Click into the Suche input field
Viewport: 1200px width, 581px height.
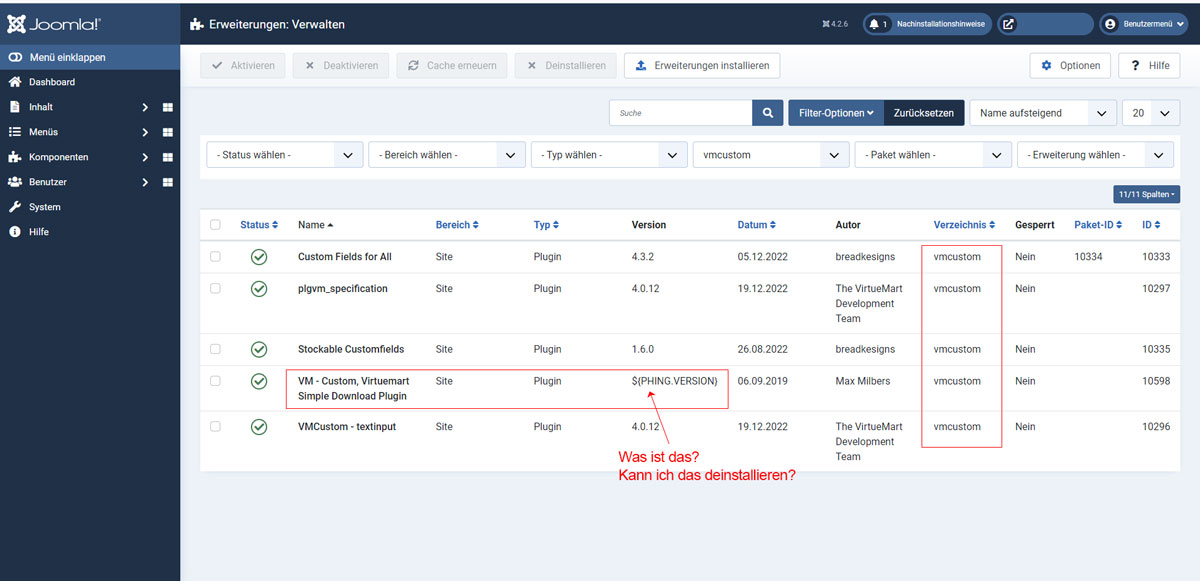[x=681, y=113]
